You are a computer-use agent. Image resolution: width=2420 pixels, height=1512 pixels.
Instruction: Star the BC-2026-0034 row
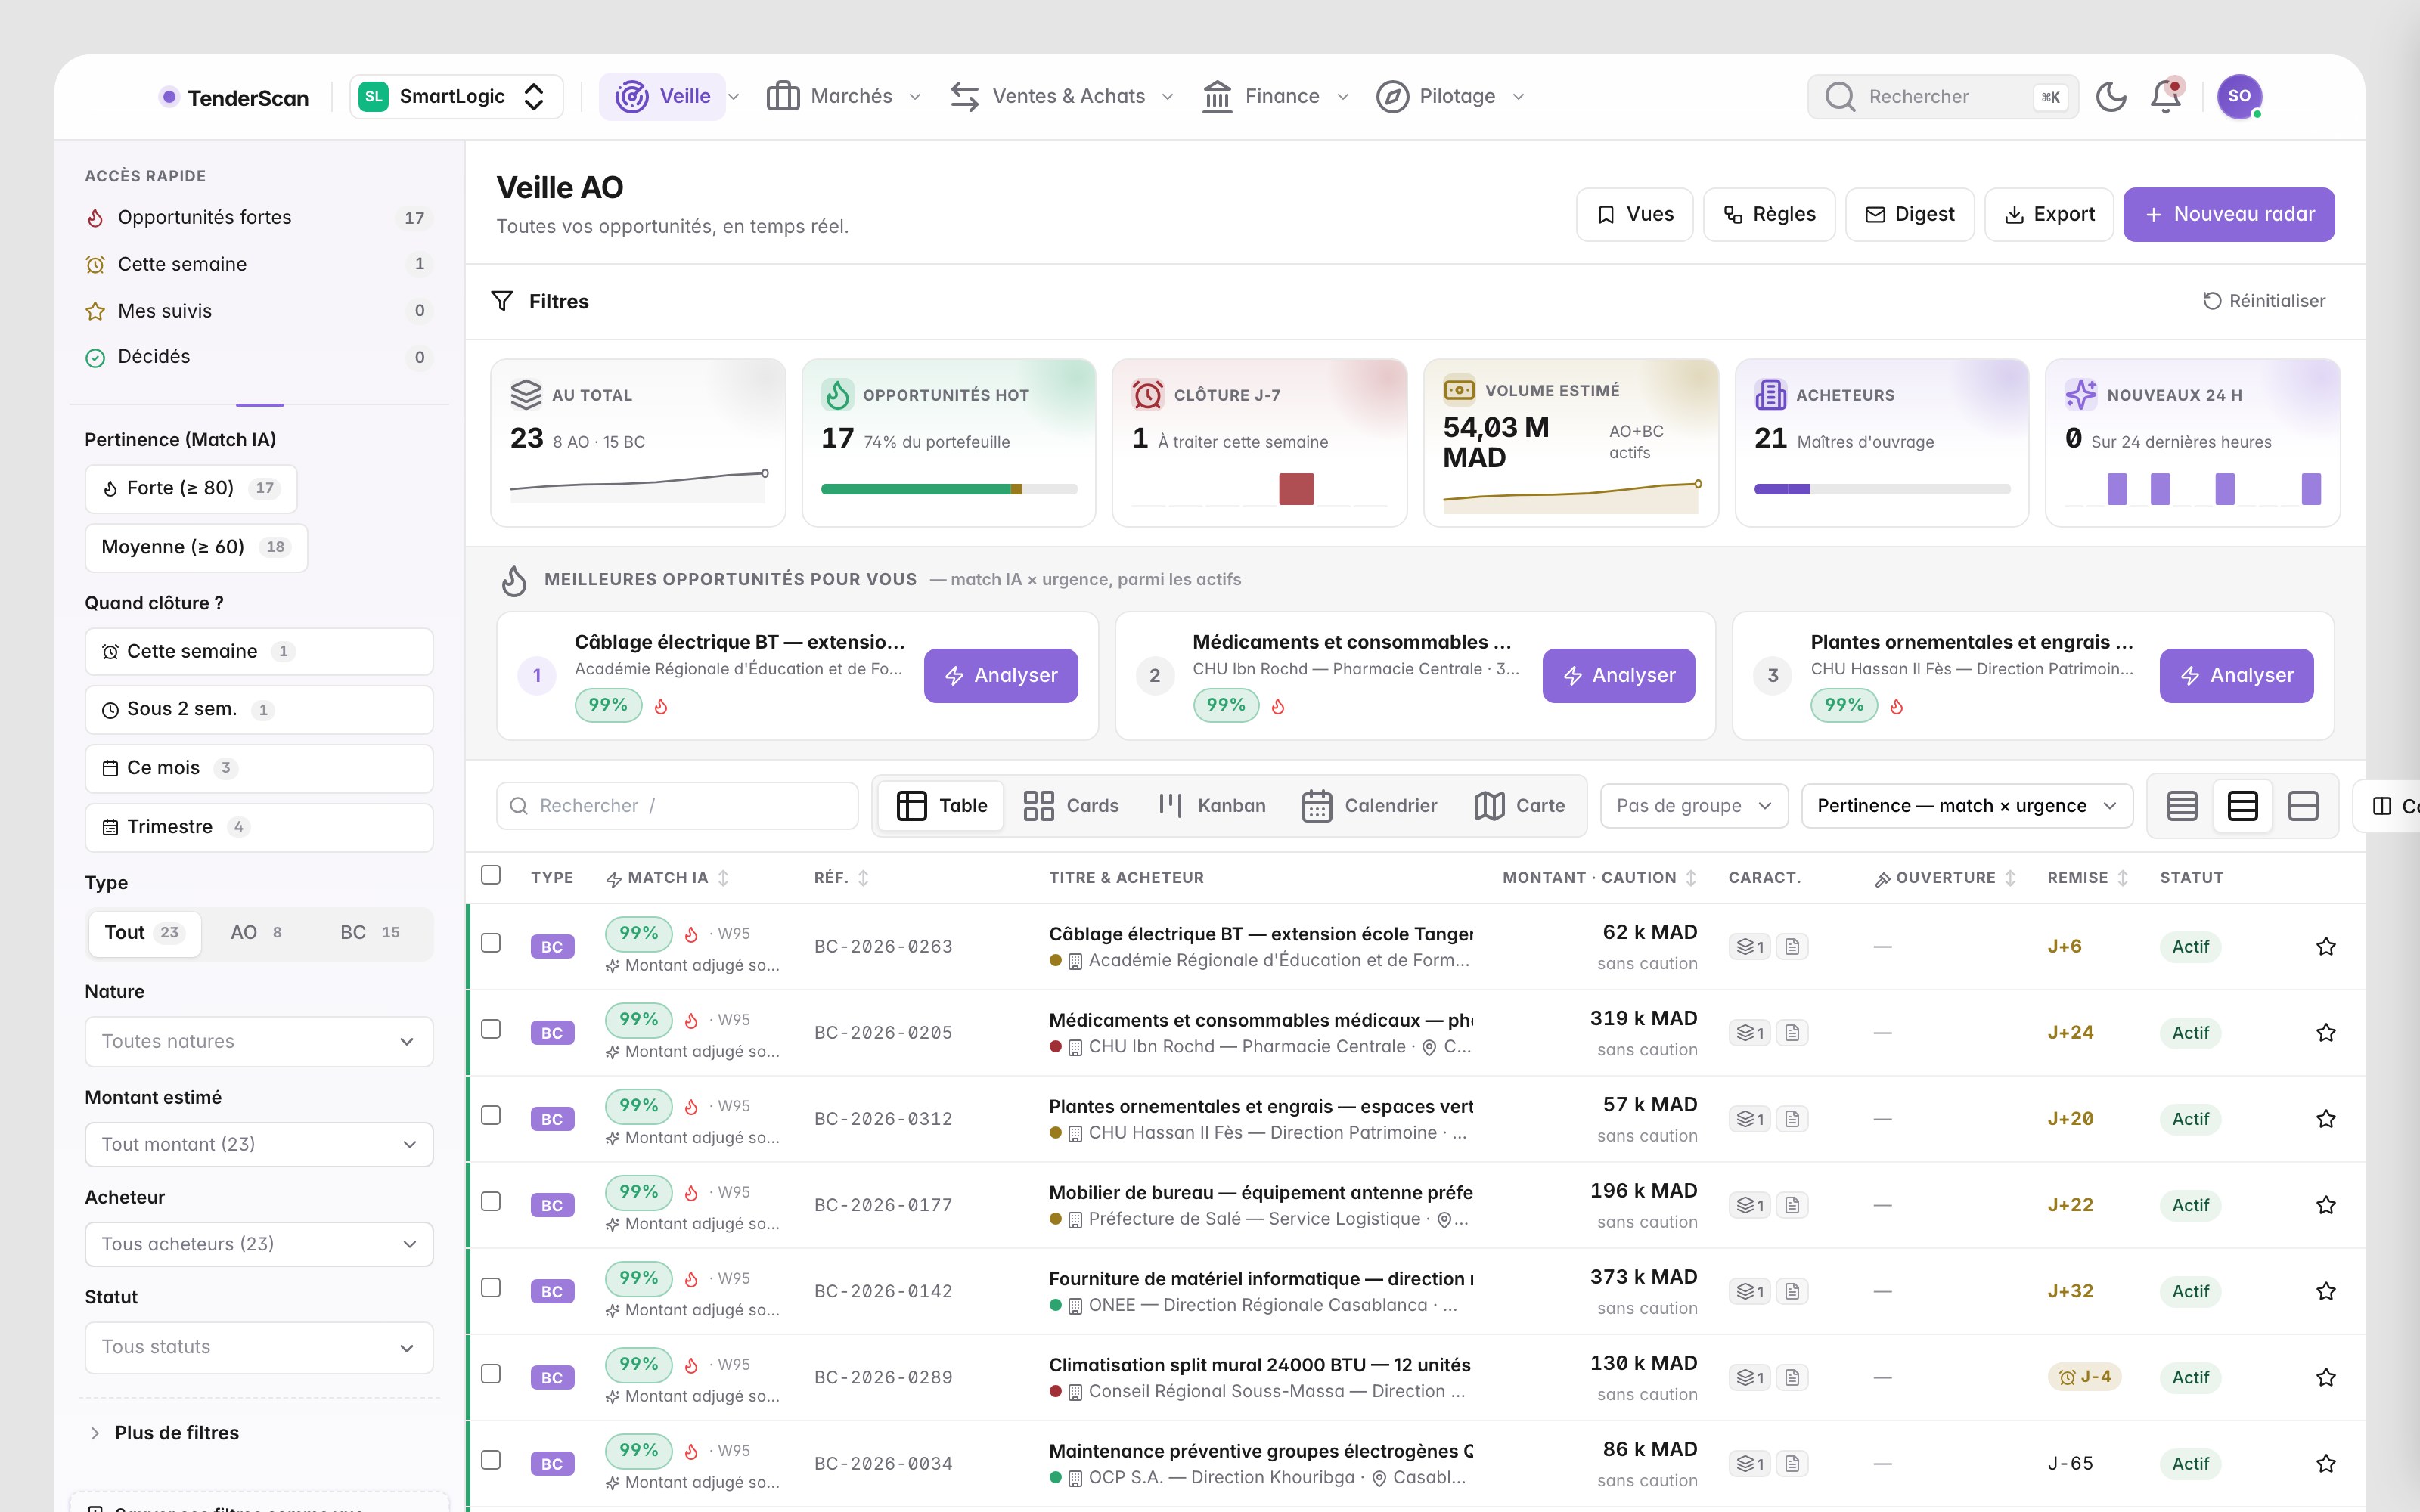tap(2326, 1463)
